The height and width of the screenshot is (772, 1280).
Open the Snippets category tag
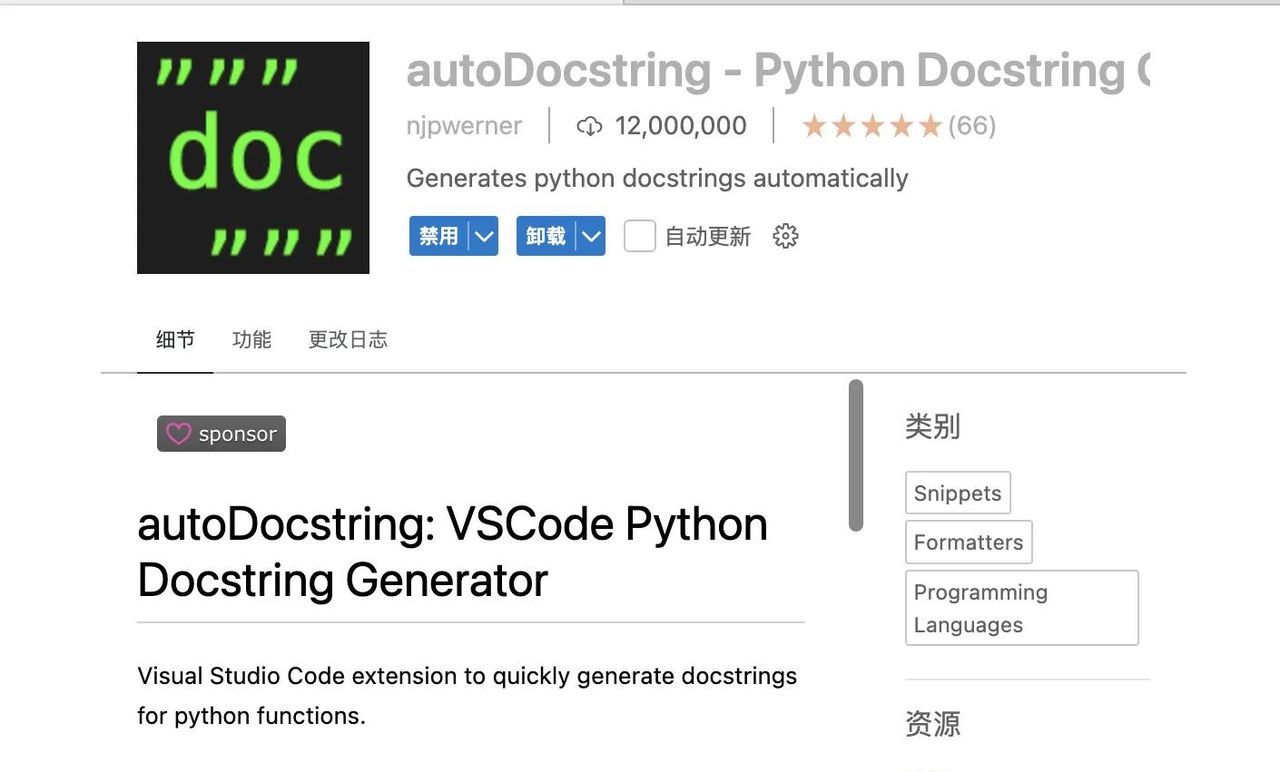[957, 493]
